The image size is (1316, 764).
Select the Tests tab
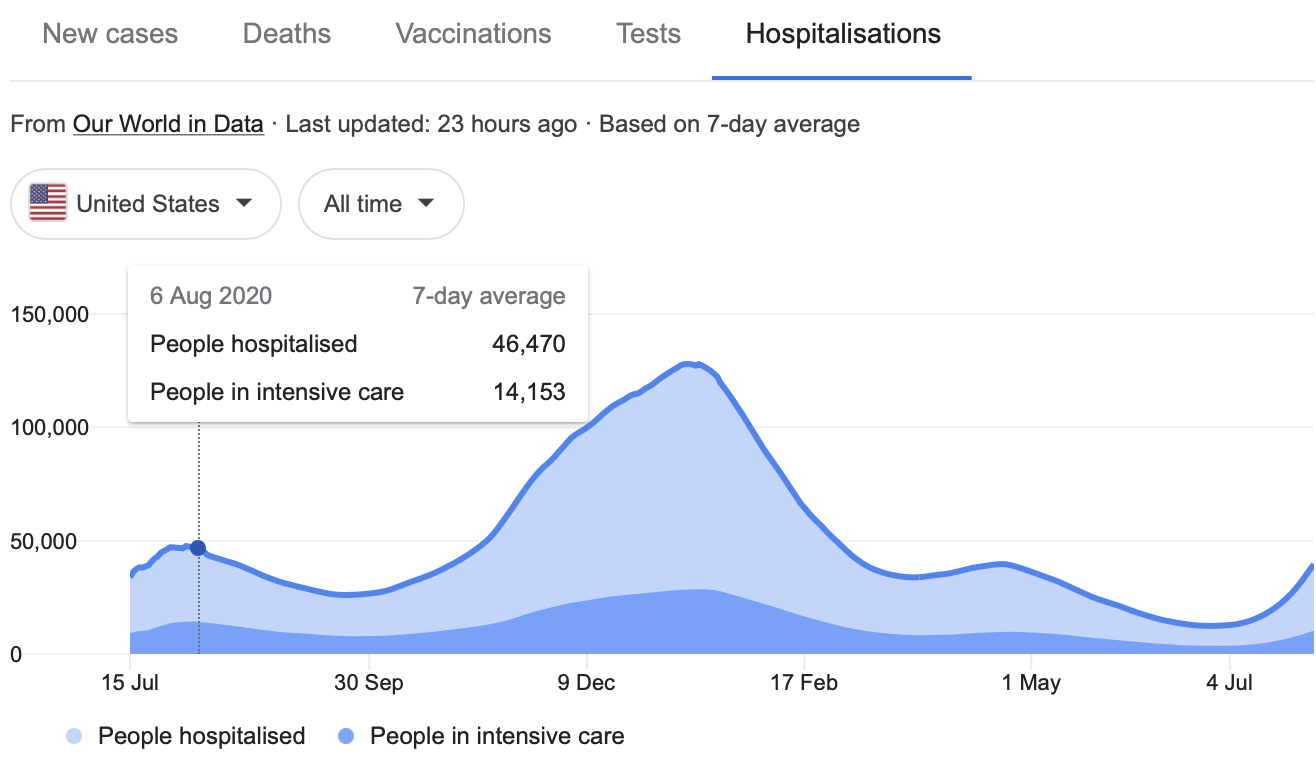pos(648,34)
